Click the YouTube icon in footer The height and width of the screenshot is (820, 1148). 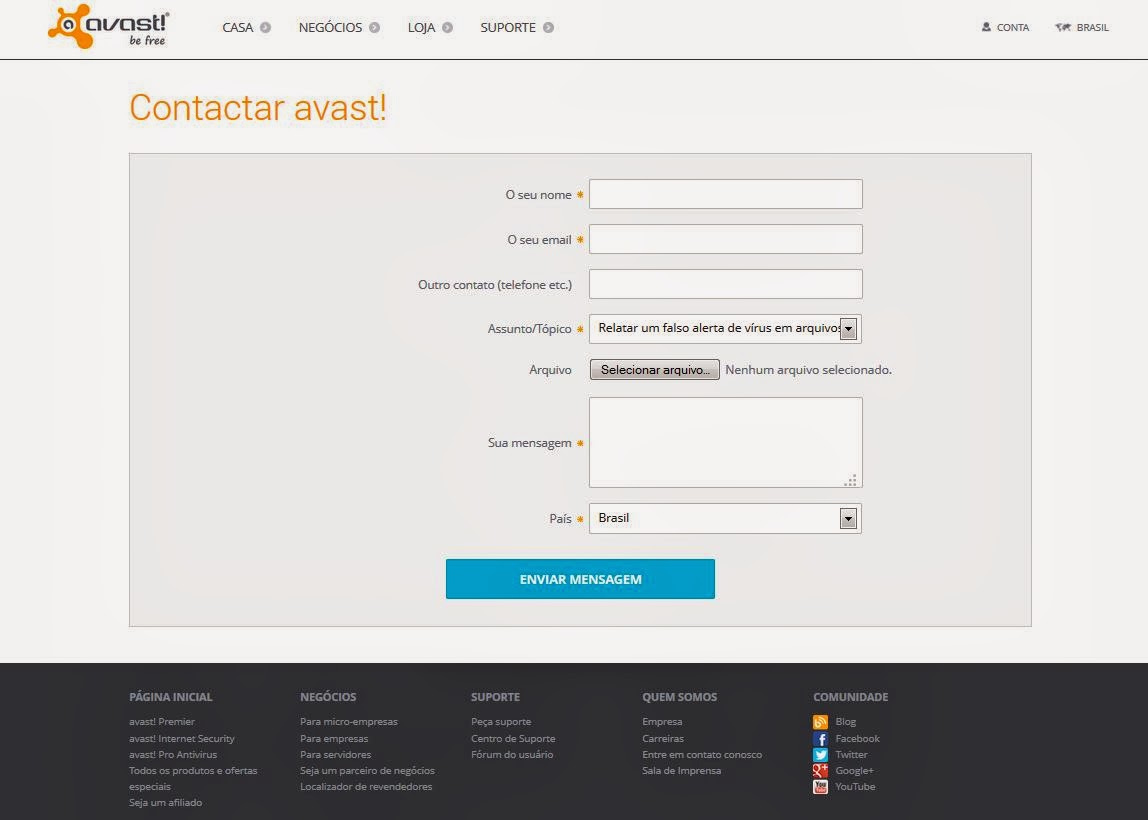[821, 787]
